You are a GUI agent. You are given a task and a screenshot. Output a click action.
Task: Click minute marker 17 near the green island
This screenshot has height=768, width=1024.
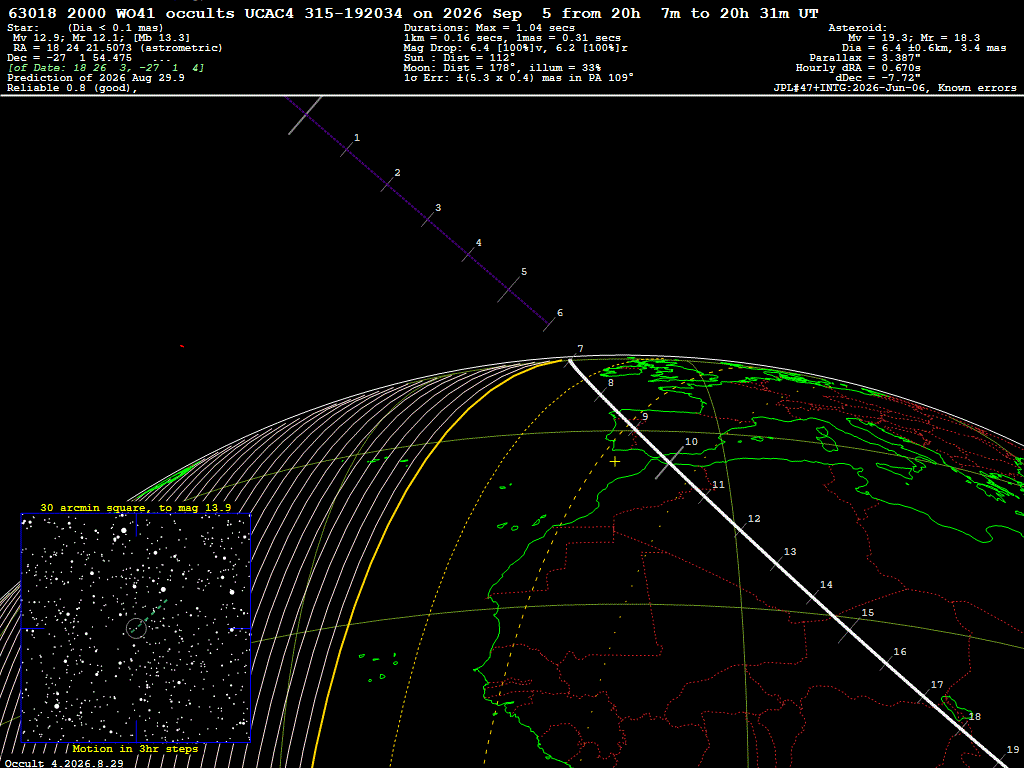[x=936, y=684]
